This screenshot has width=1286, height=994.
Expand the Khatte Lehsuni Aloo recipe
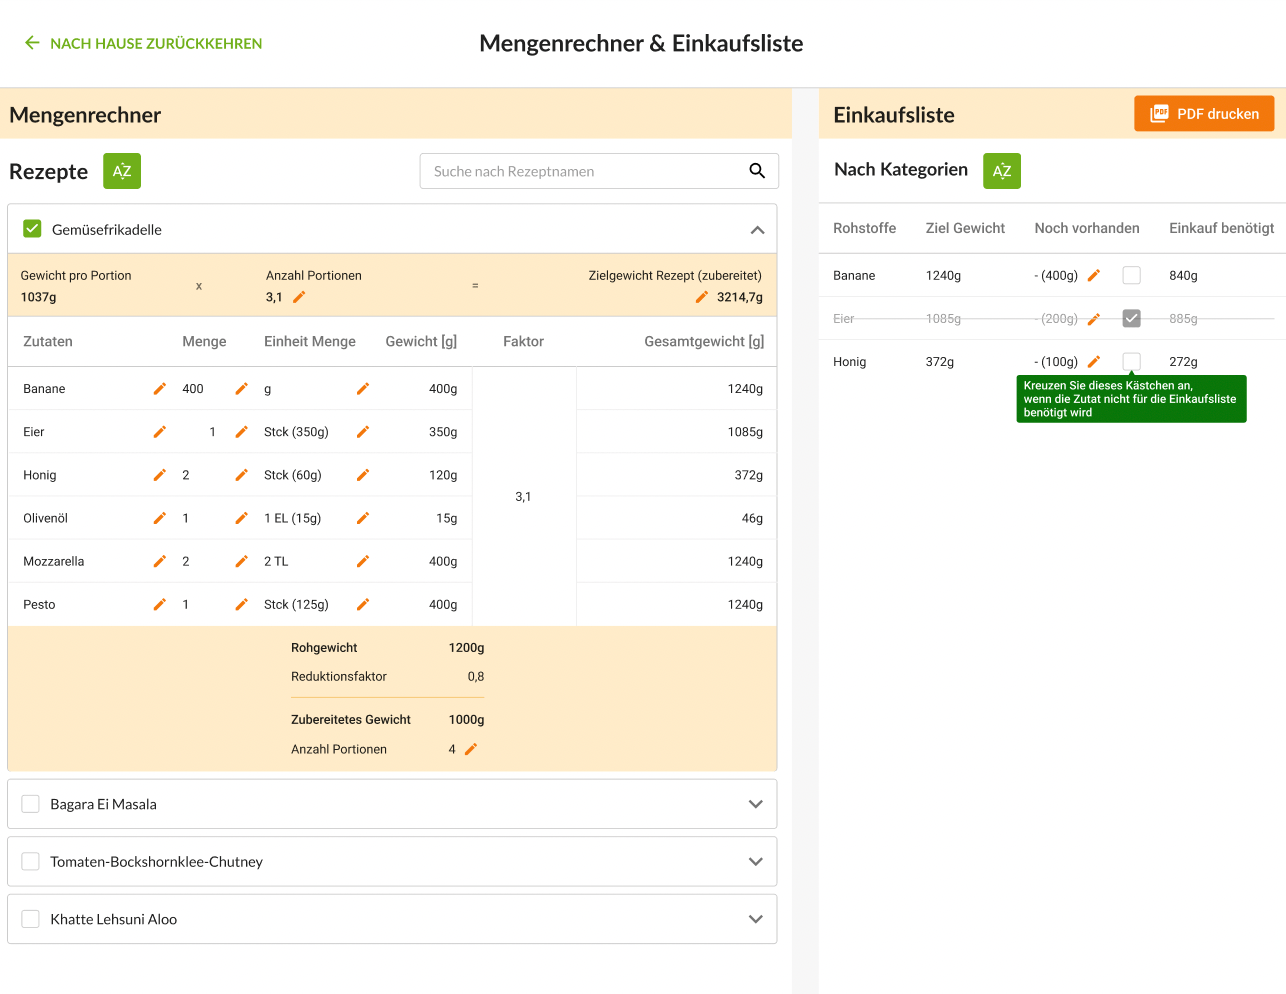pos(755,919)
